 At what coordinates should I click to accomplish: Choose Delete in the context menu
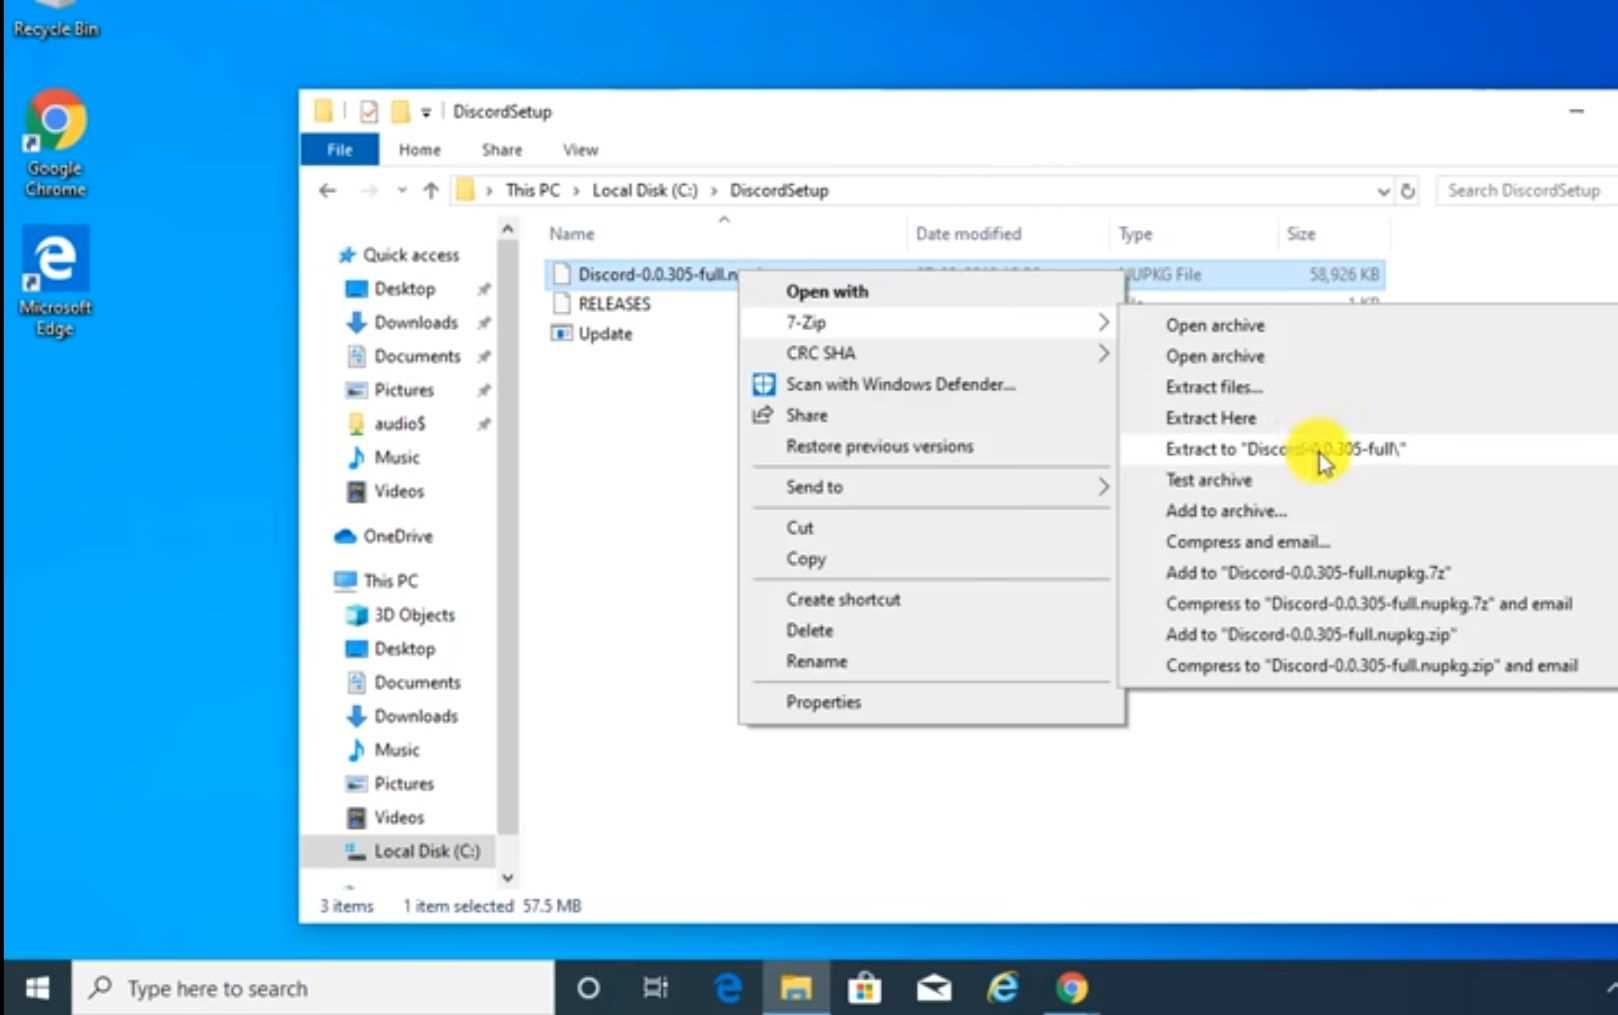(931, 630)
